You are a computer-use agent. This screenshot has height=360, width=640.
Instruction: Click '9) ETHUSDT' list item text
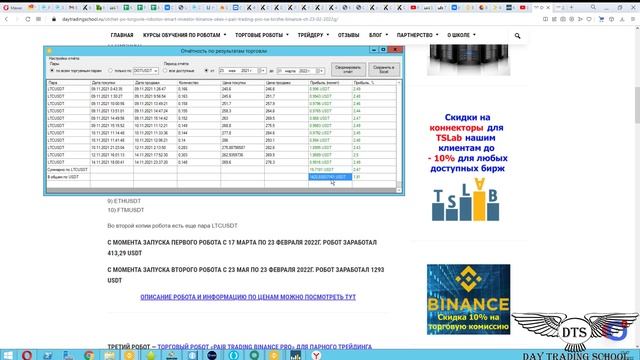tap(124, 201)
